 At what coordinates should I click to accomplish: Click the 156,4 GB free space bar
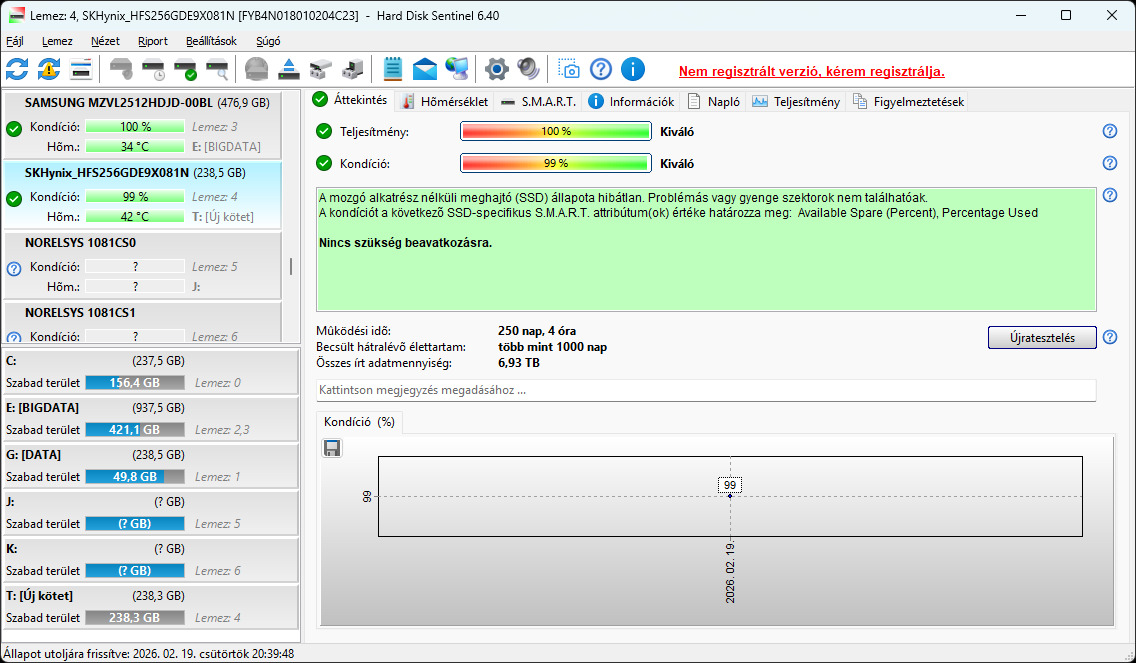135,383
